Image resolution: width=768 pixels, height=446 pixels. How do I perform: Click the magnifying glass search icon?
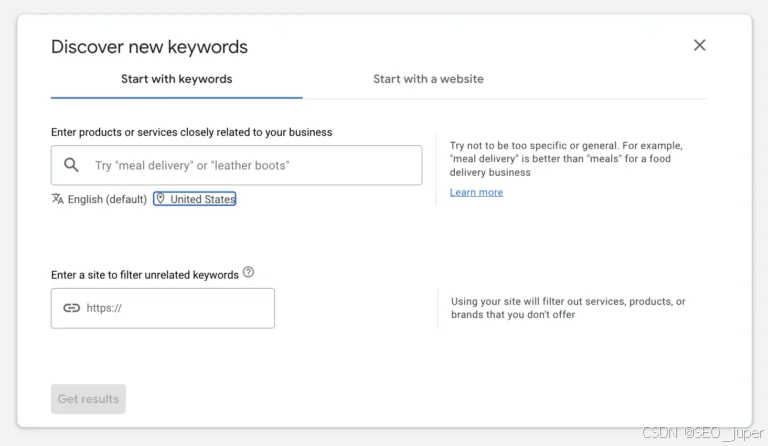(x=71, y=165)
